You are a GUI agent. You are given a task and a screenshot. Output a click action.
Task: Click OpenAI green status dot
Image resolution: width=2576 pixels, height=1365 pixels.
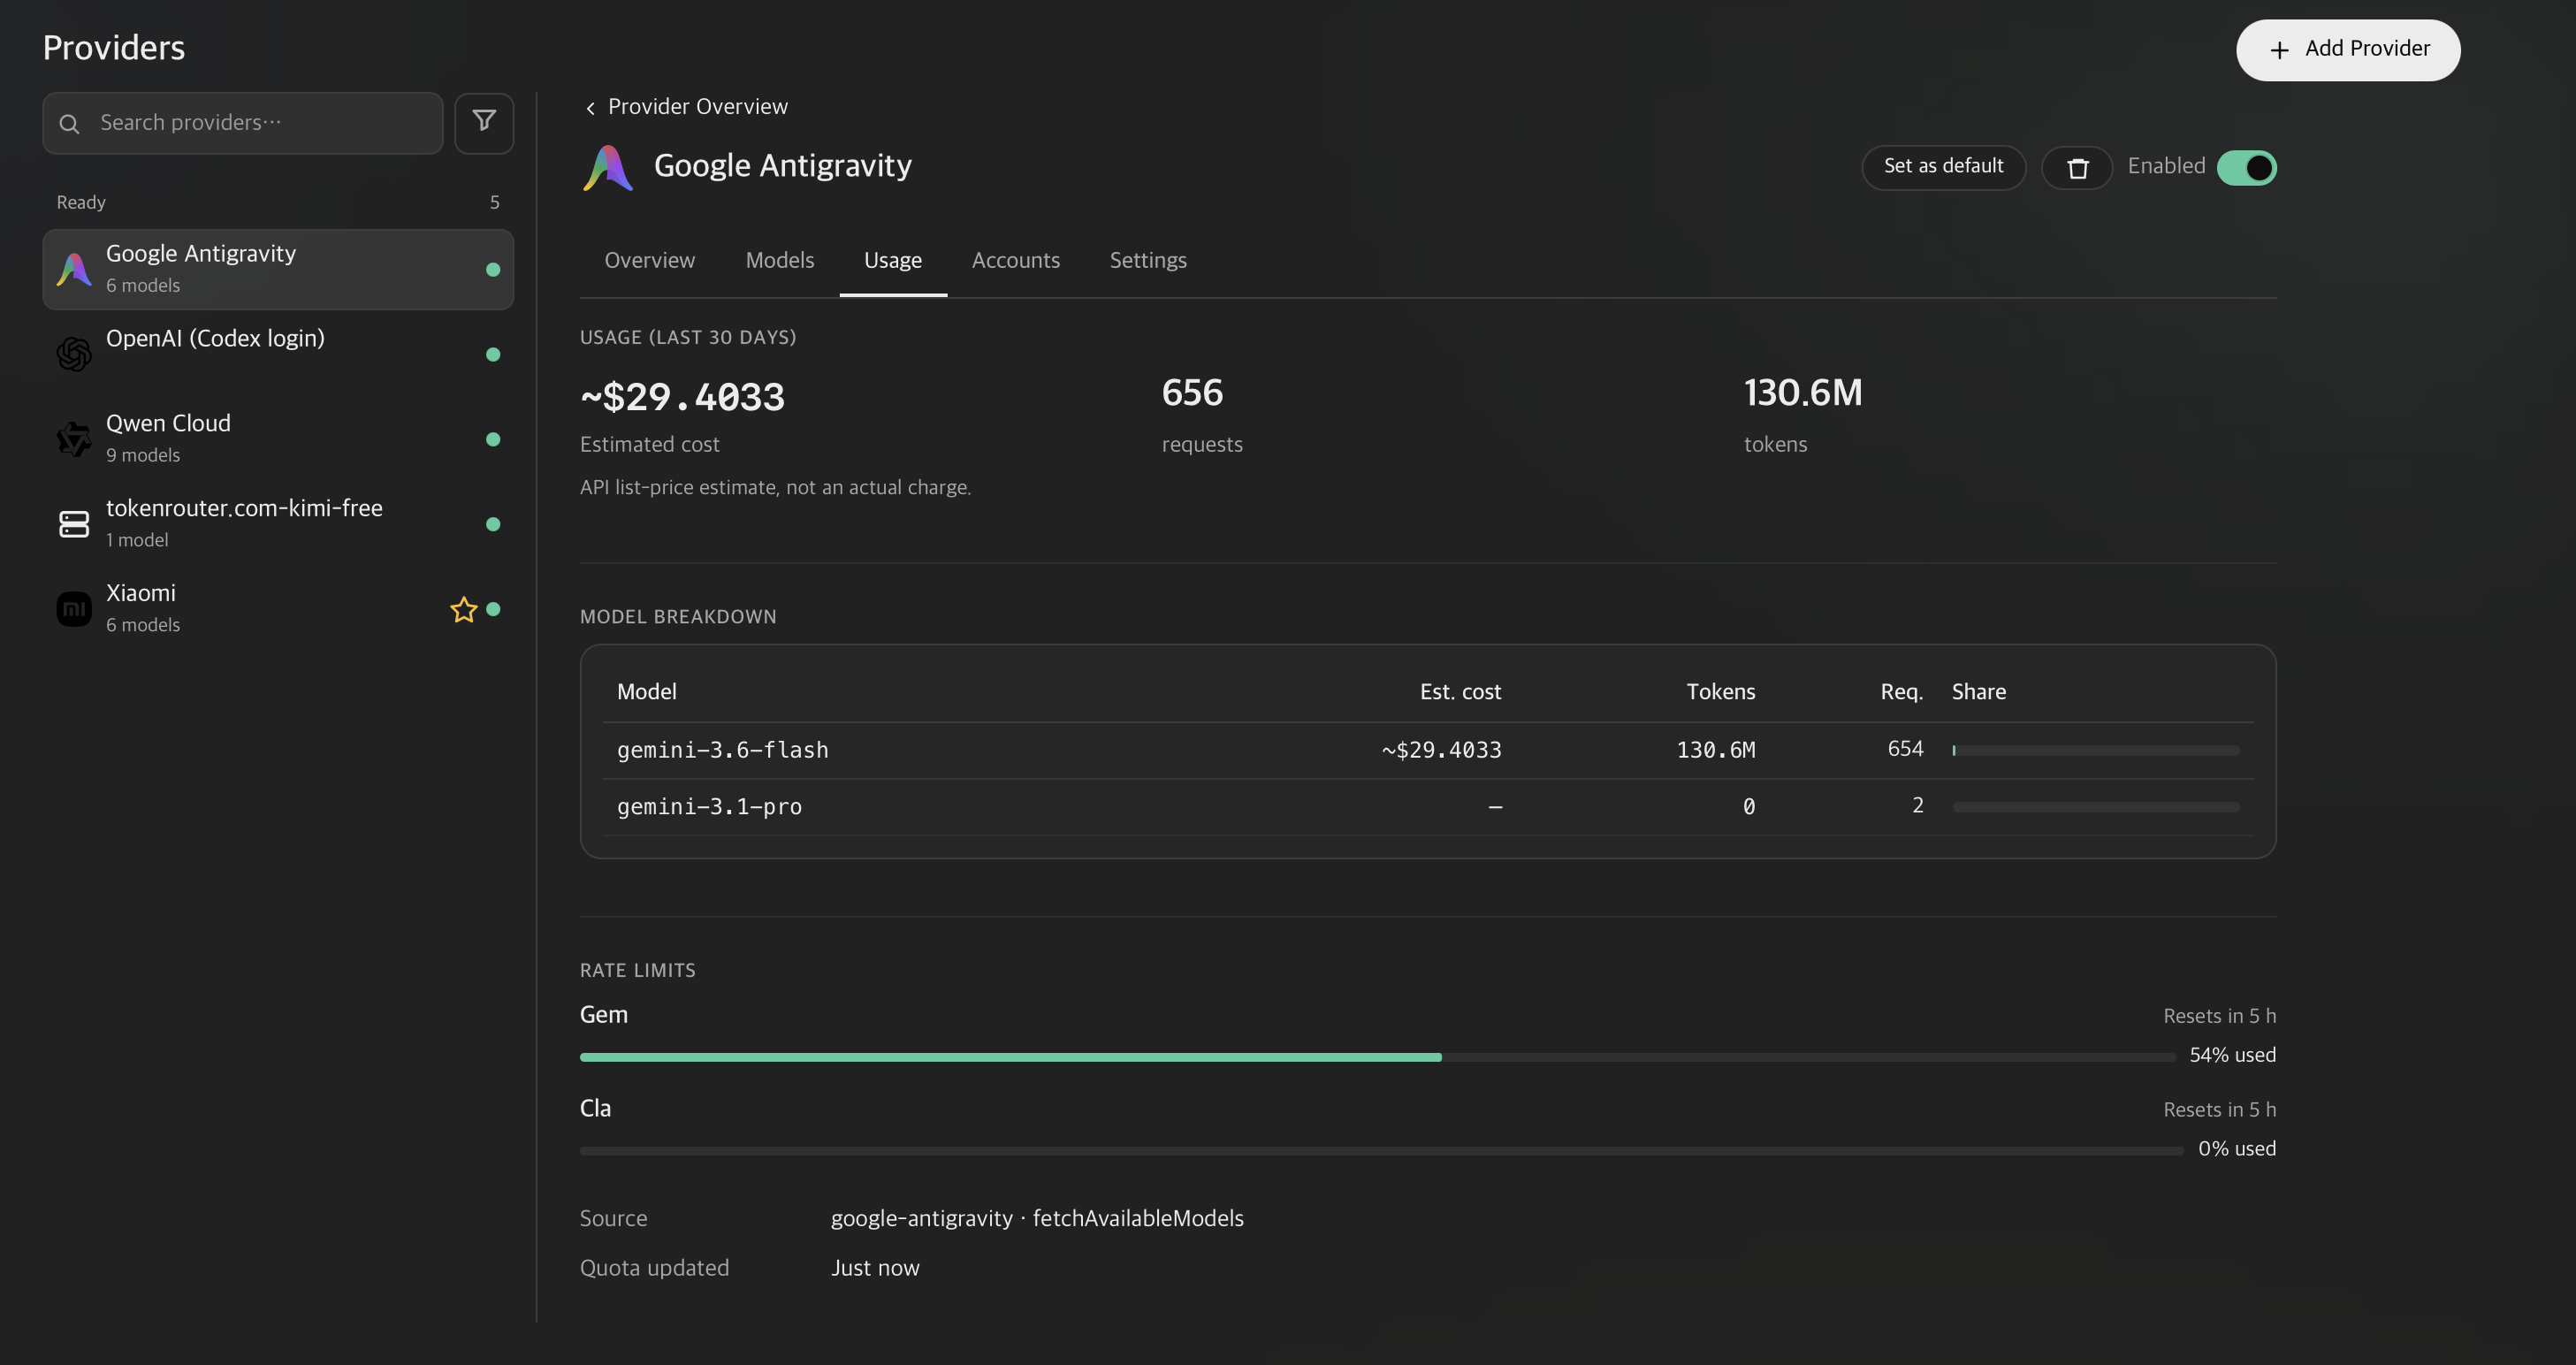[493, 354]
